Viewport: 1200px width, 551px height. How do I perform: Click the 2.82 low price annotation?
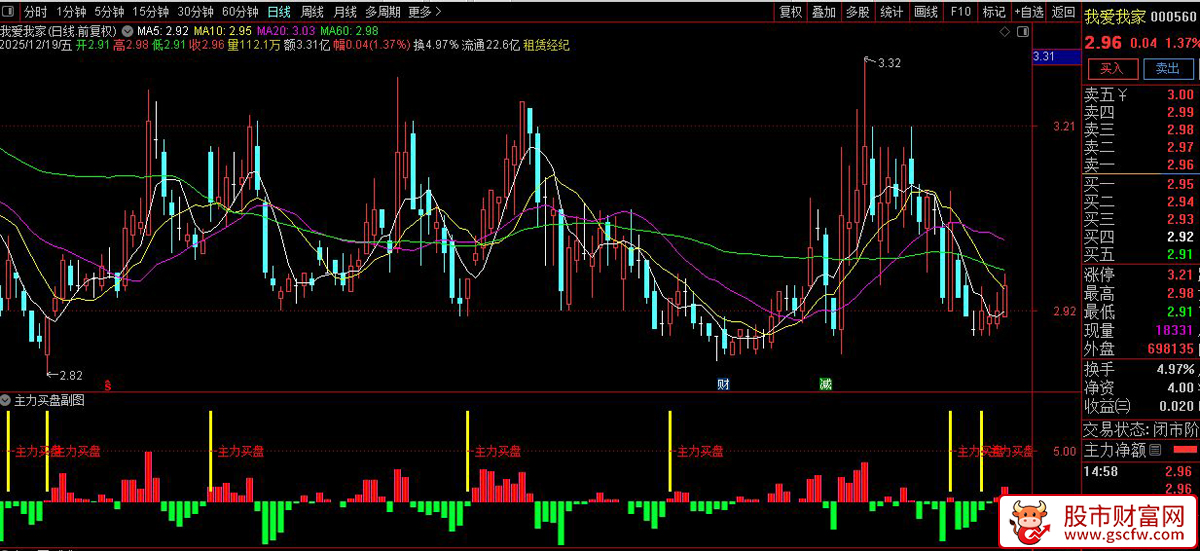[71, 376]
